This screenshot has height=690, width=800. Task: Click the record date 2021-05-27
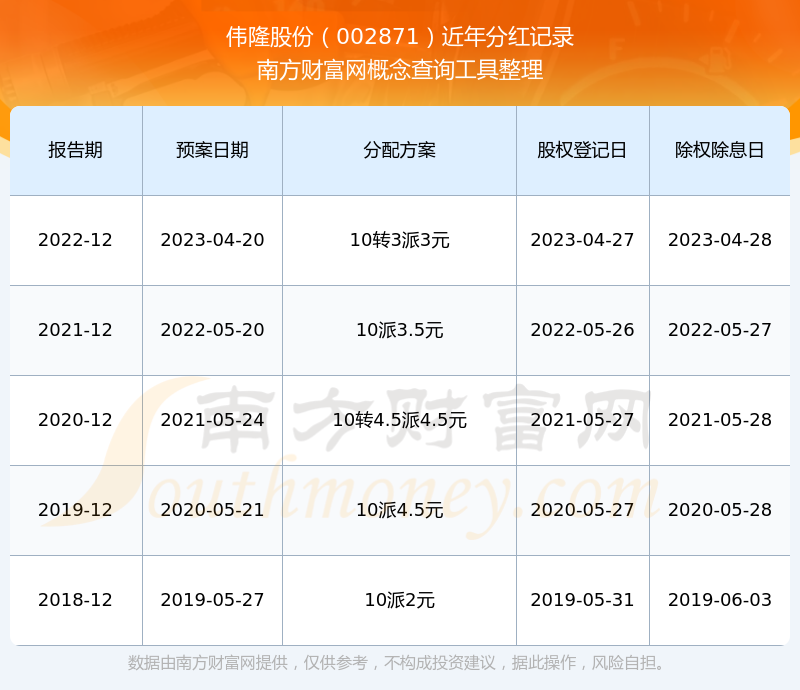pyautogui.click(x=582, y=420)
